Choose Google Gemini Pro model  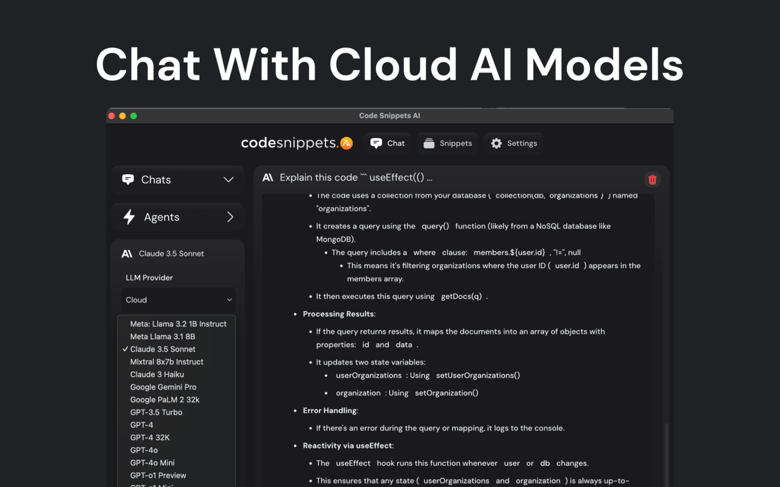click(x=163, y=387)
